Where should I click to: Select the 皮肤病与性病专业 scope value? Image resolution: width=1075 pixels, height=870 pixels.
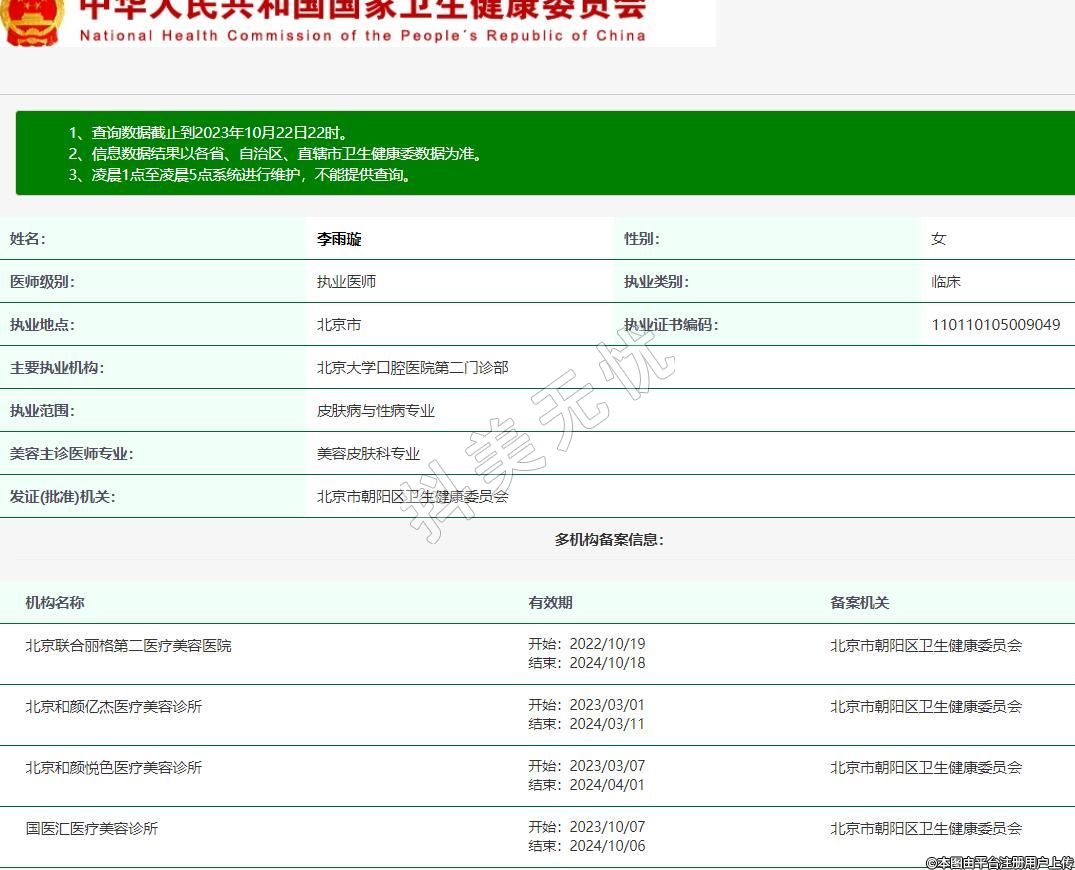pyautogui.click(x=376, y=411)
